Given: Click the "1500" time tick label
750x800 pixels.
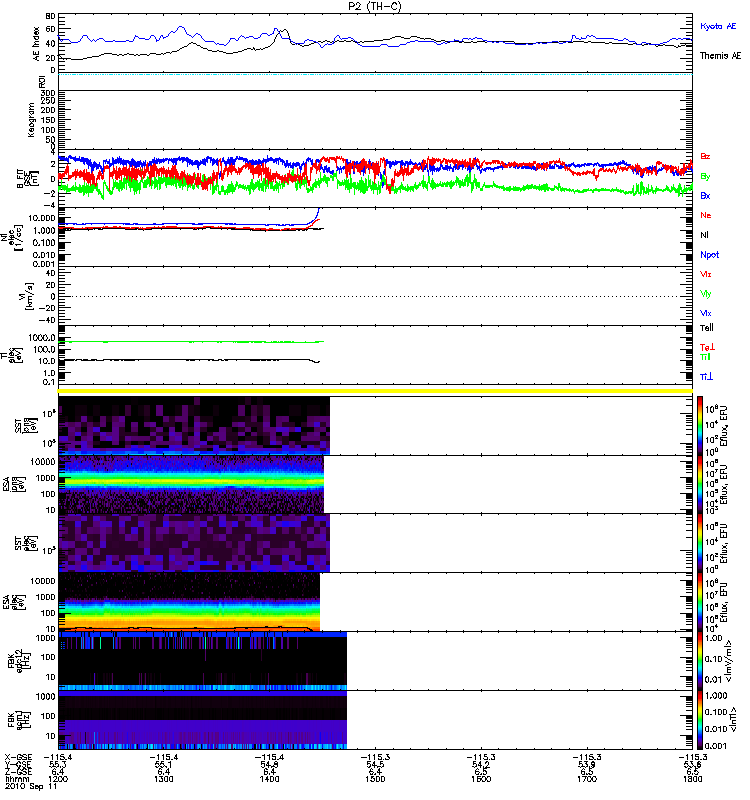Looking at the screenshot, I should tap(375, 779).
